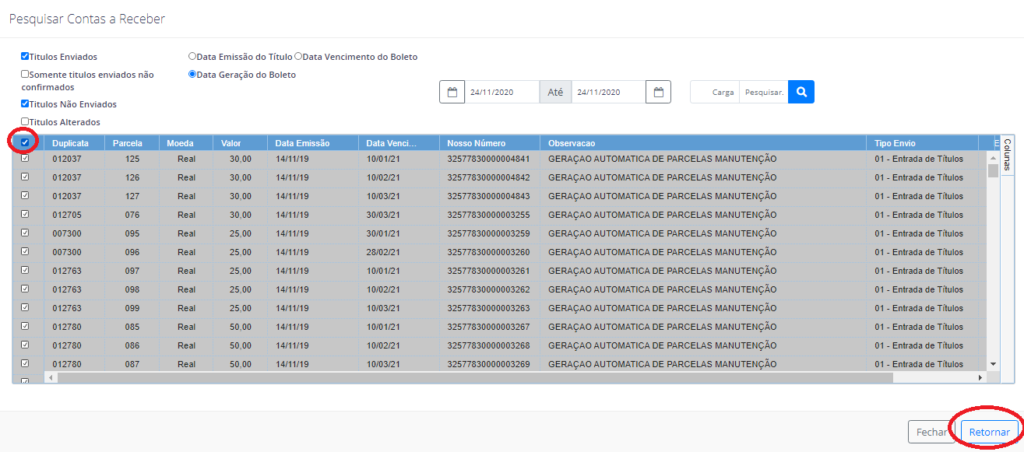Open the start date calendar picker
This screenshot has width=1024, height=452.
tap(452, 92)
